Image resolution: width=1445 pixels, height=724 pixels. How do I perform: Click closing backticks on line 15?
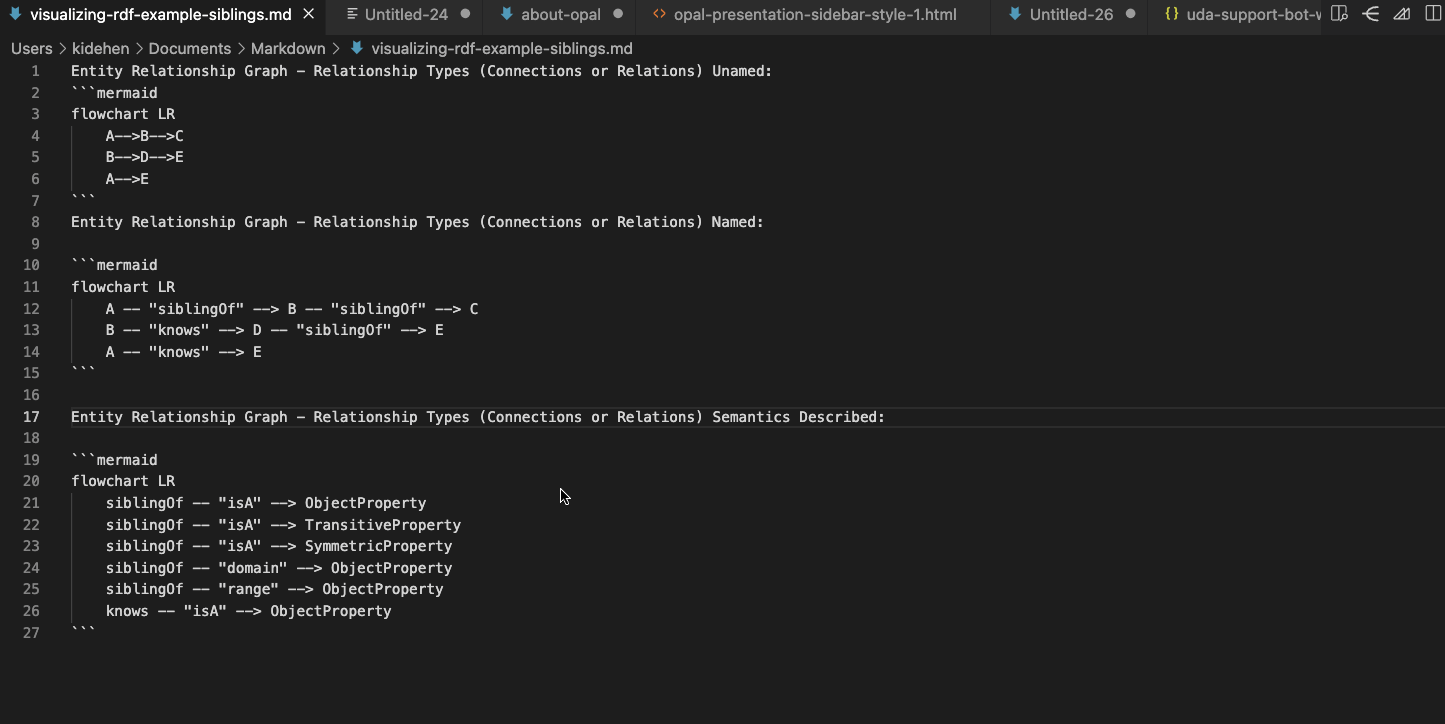[x=84, y=373]
